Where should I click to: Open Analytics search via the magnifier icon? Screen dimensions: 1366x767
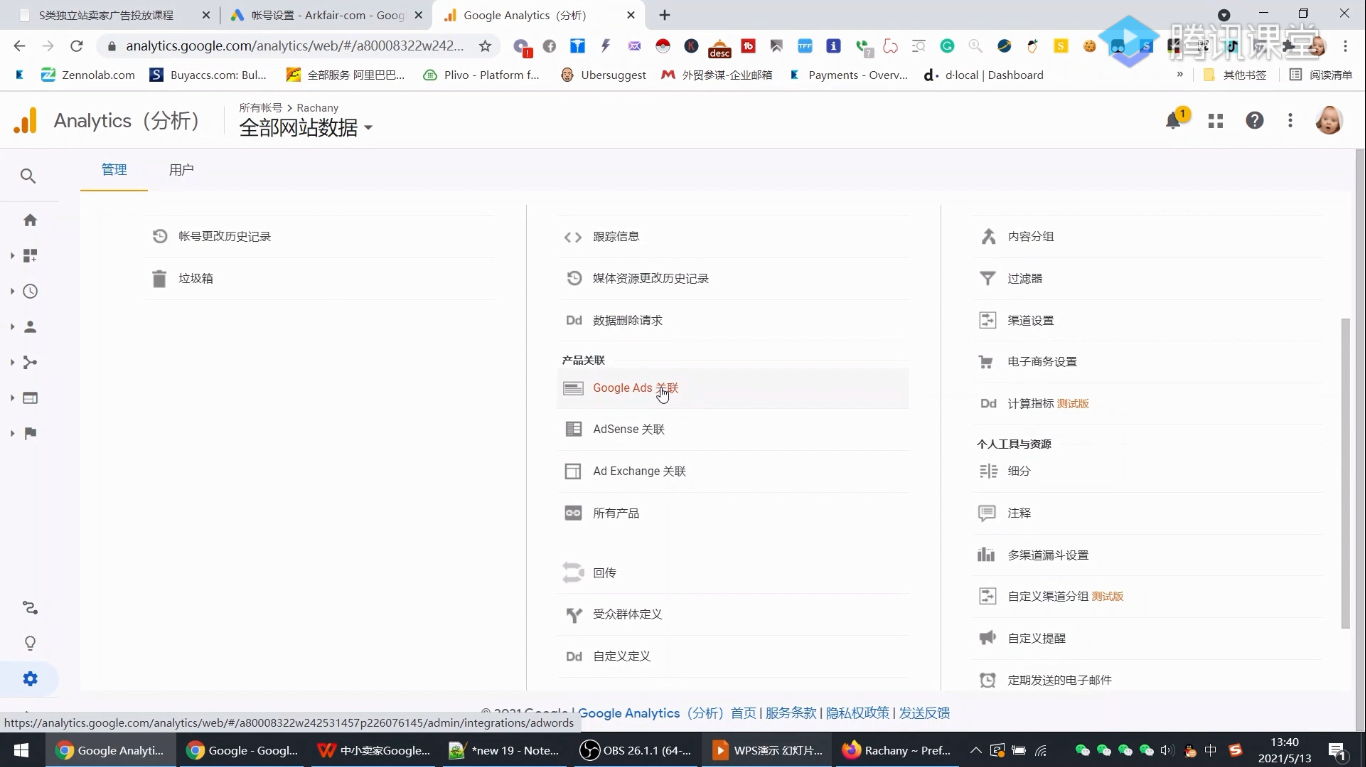[x=28, y=175]
